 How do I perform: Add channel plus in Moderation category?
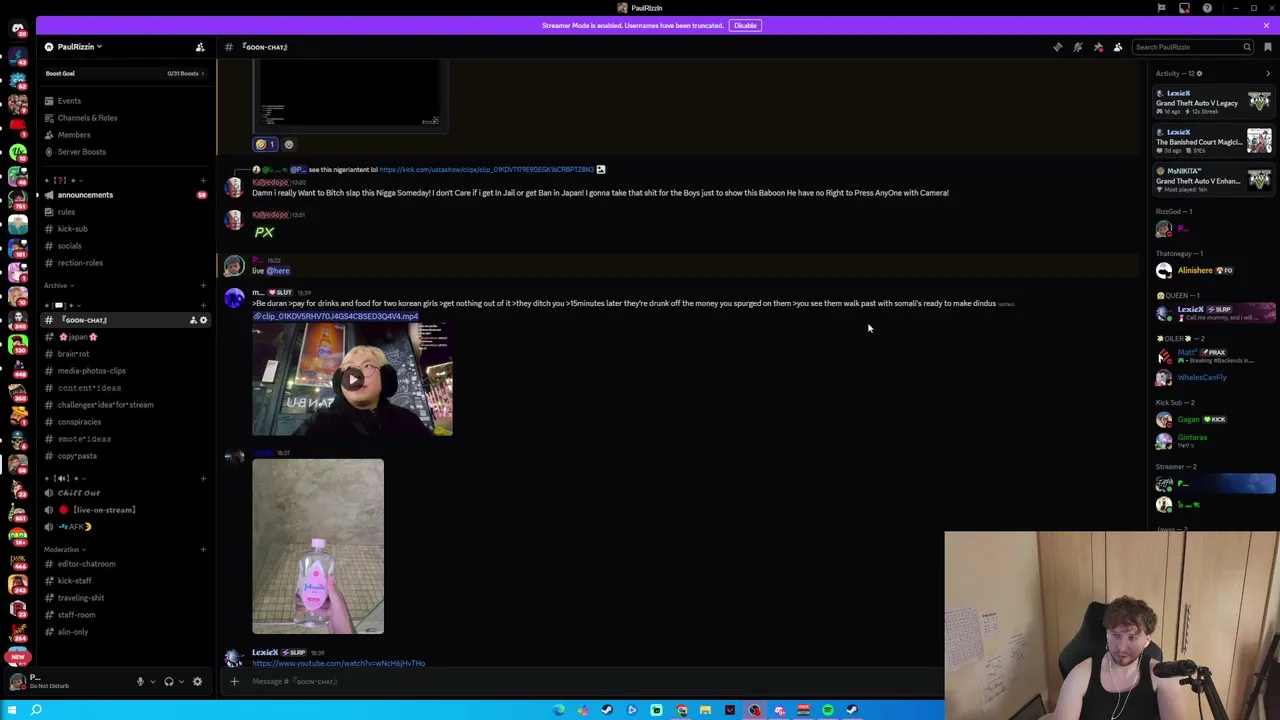pos(203,549)
